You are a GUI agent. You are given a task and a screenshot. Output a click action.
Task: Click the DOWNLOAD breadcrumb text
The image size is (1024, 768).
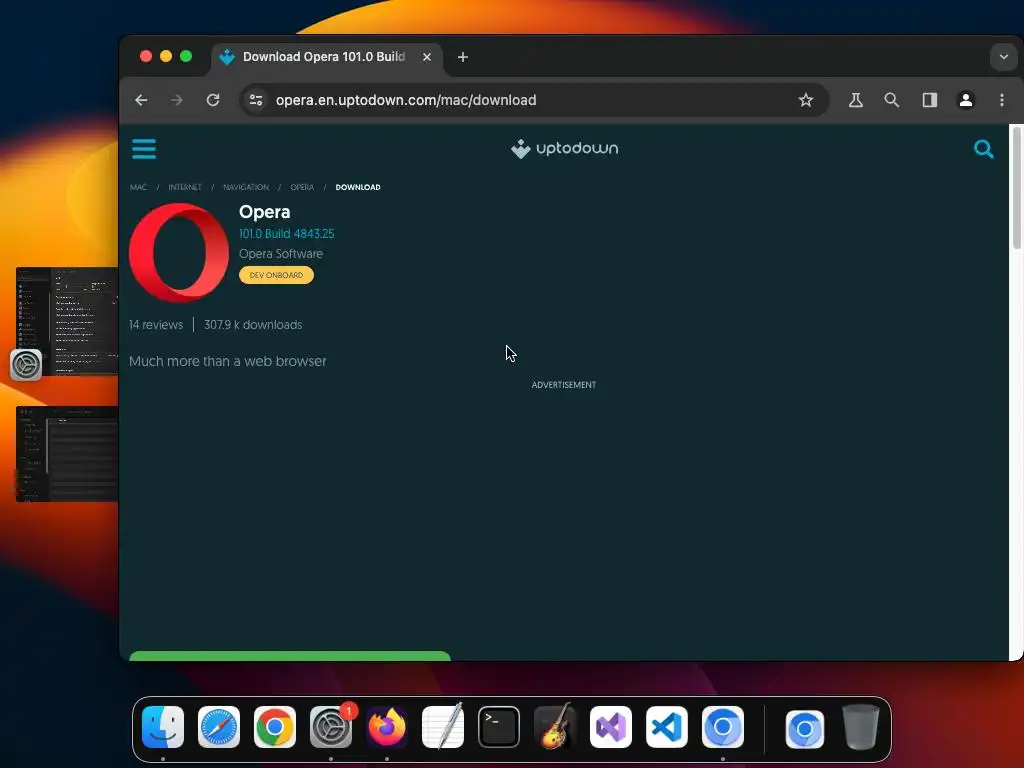click(x=358, y=187)
